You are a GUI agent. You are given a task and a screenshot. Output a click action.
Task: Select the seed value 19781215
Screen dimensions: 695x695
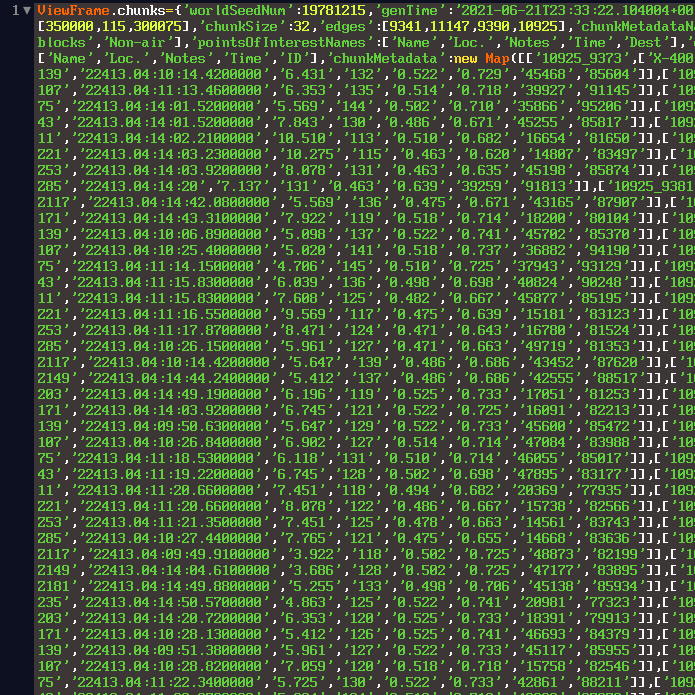335,10
